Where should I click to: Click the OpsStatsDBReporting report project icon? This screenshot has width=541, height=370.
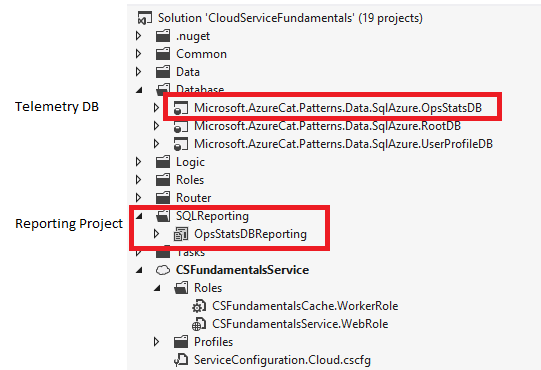point(180,234)
